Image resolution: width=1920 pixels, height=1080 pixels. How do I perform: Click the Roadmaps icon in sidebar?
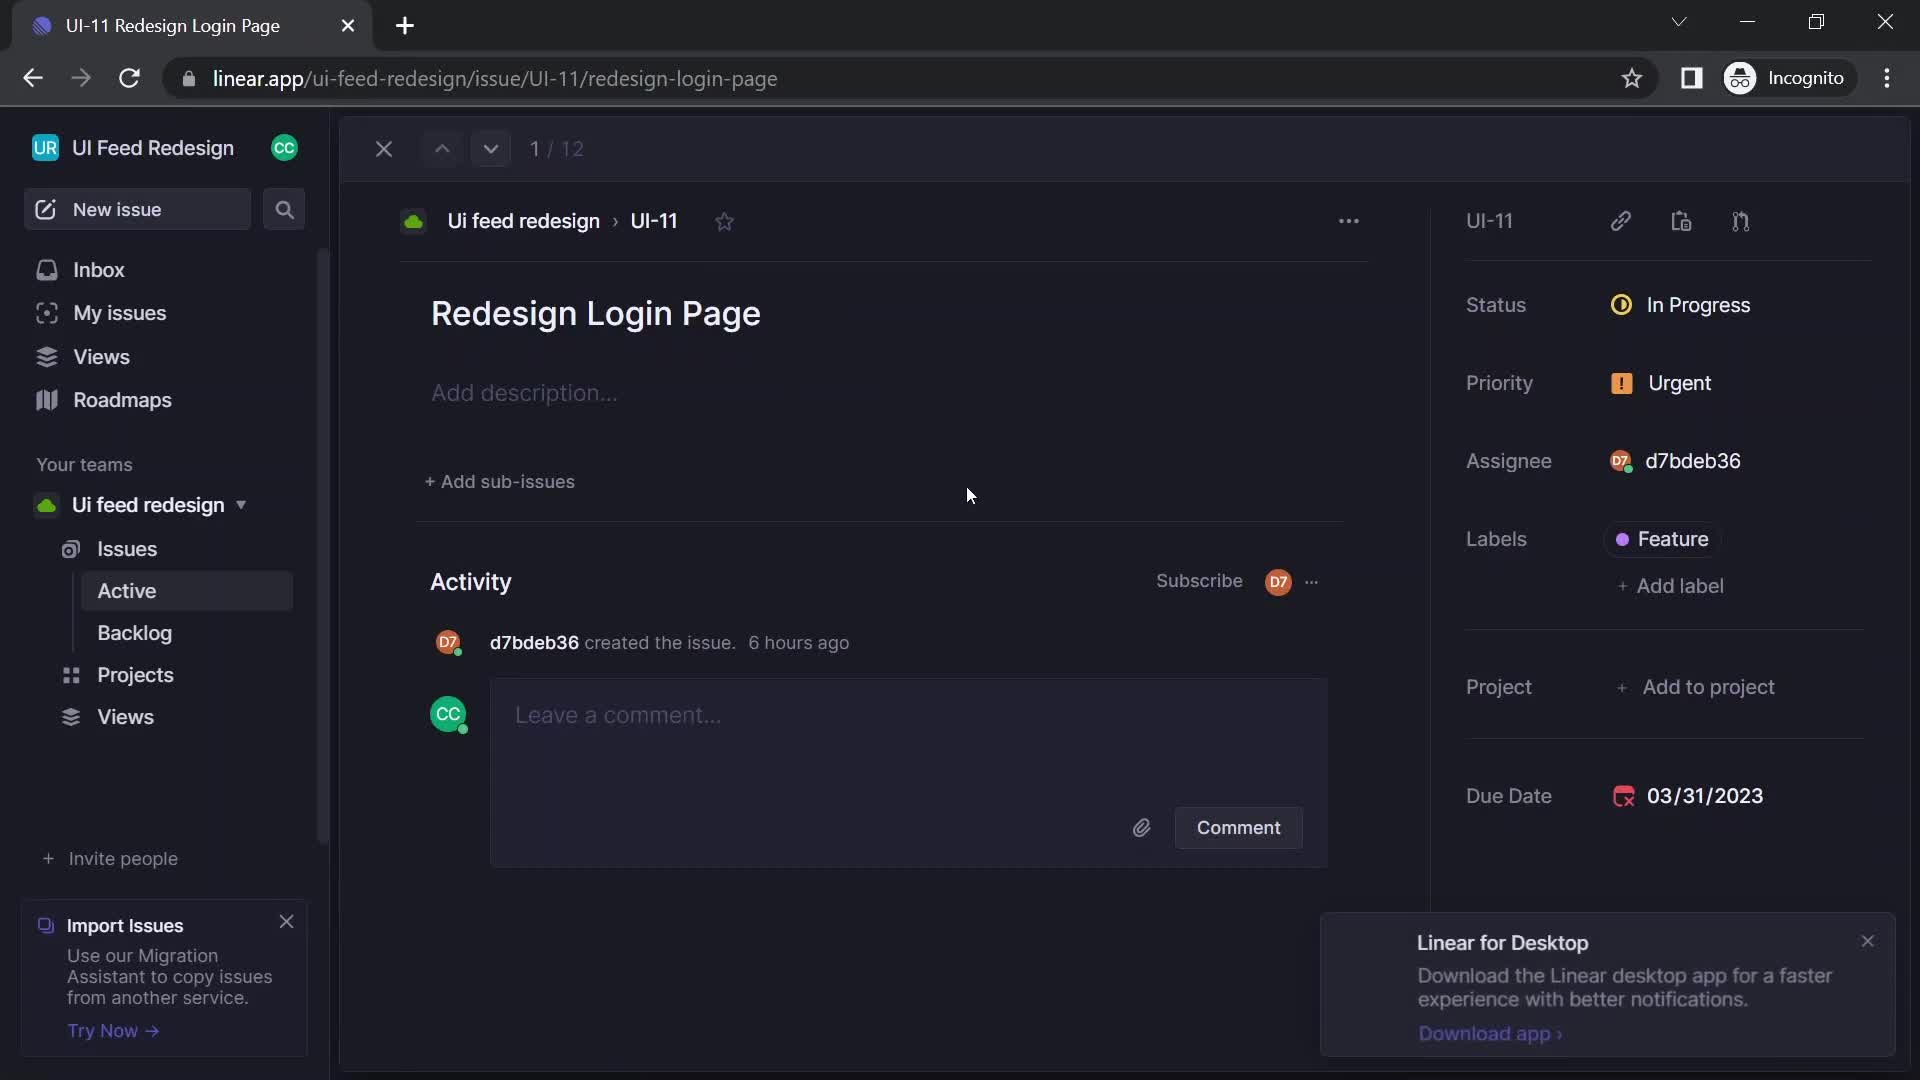coord(46,398)
